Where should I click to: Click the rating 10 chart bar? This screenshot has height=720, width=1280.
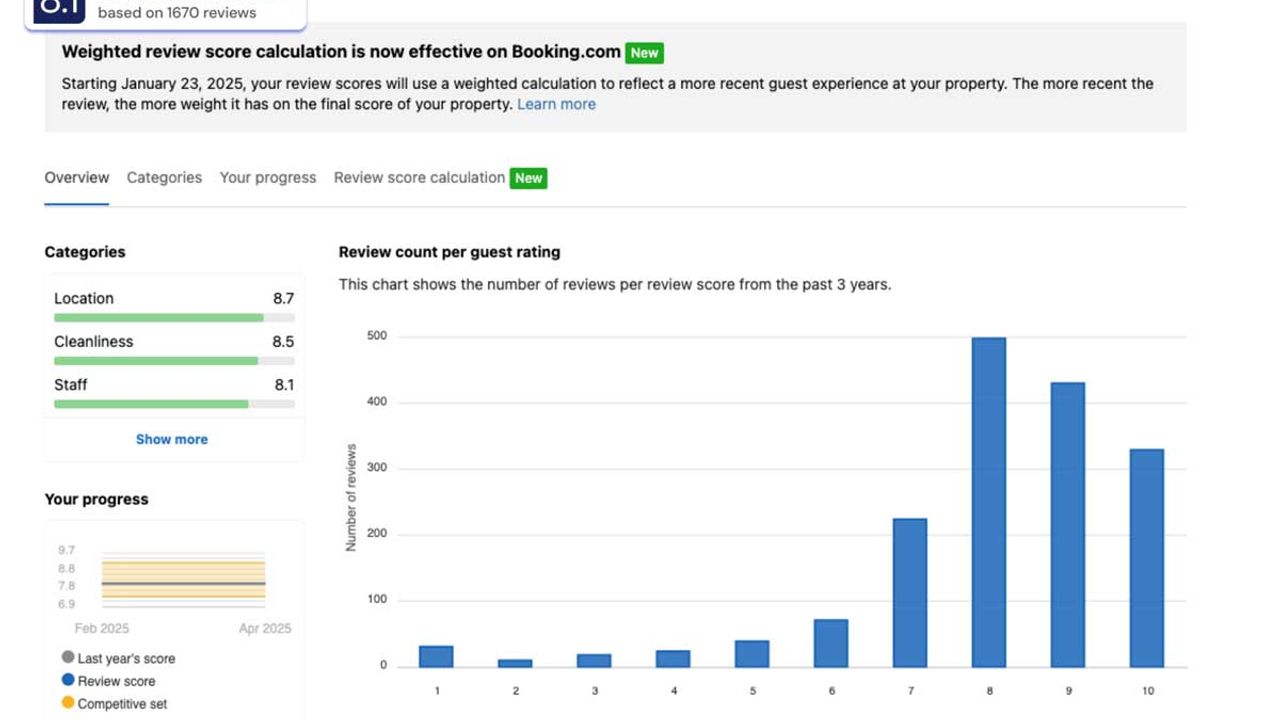pos(1146,558)
